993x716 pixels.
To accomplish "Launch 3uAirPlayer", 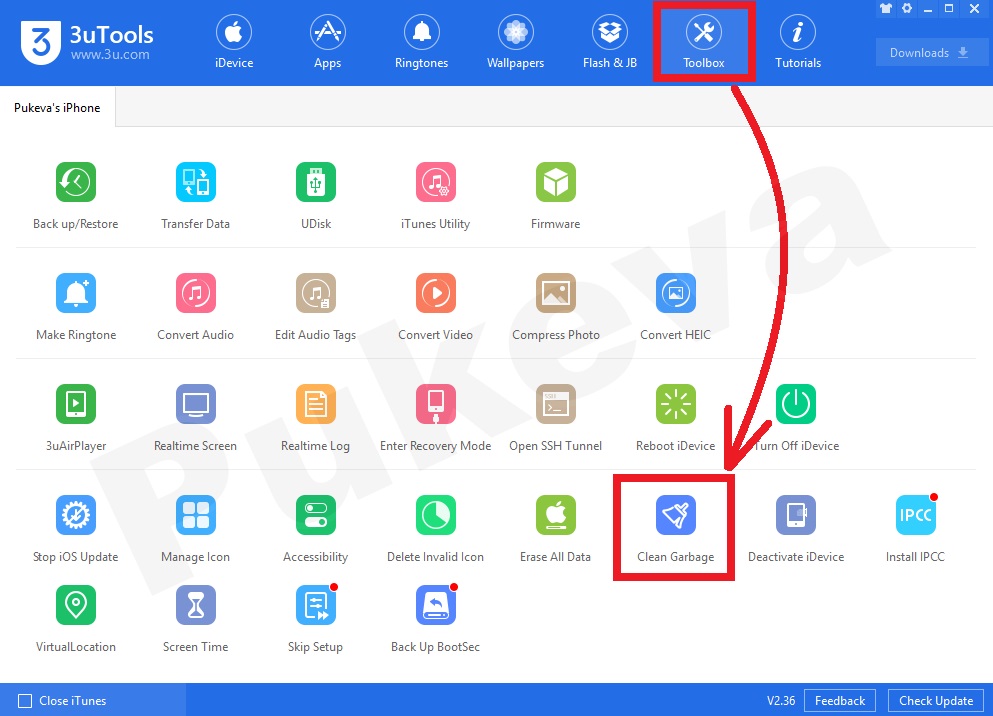I will 75,404.
